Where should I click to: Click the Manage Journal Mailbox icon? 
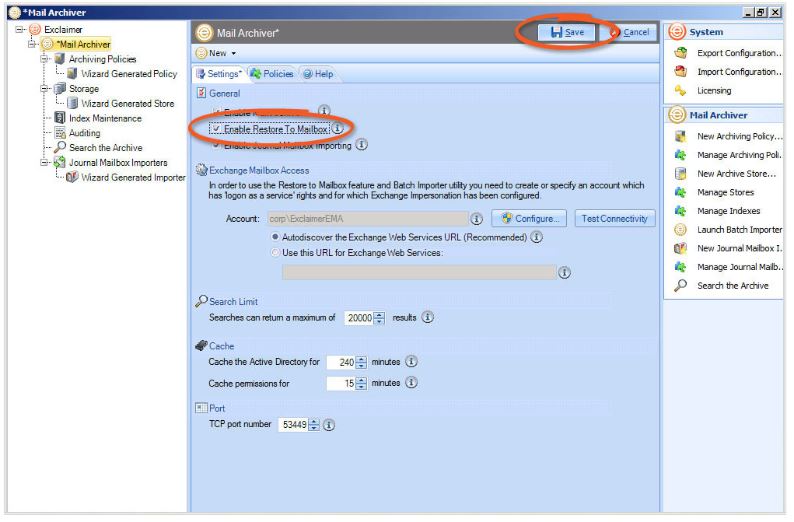coord(681,267)
